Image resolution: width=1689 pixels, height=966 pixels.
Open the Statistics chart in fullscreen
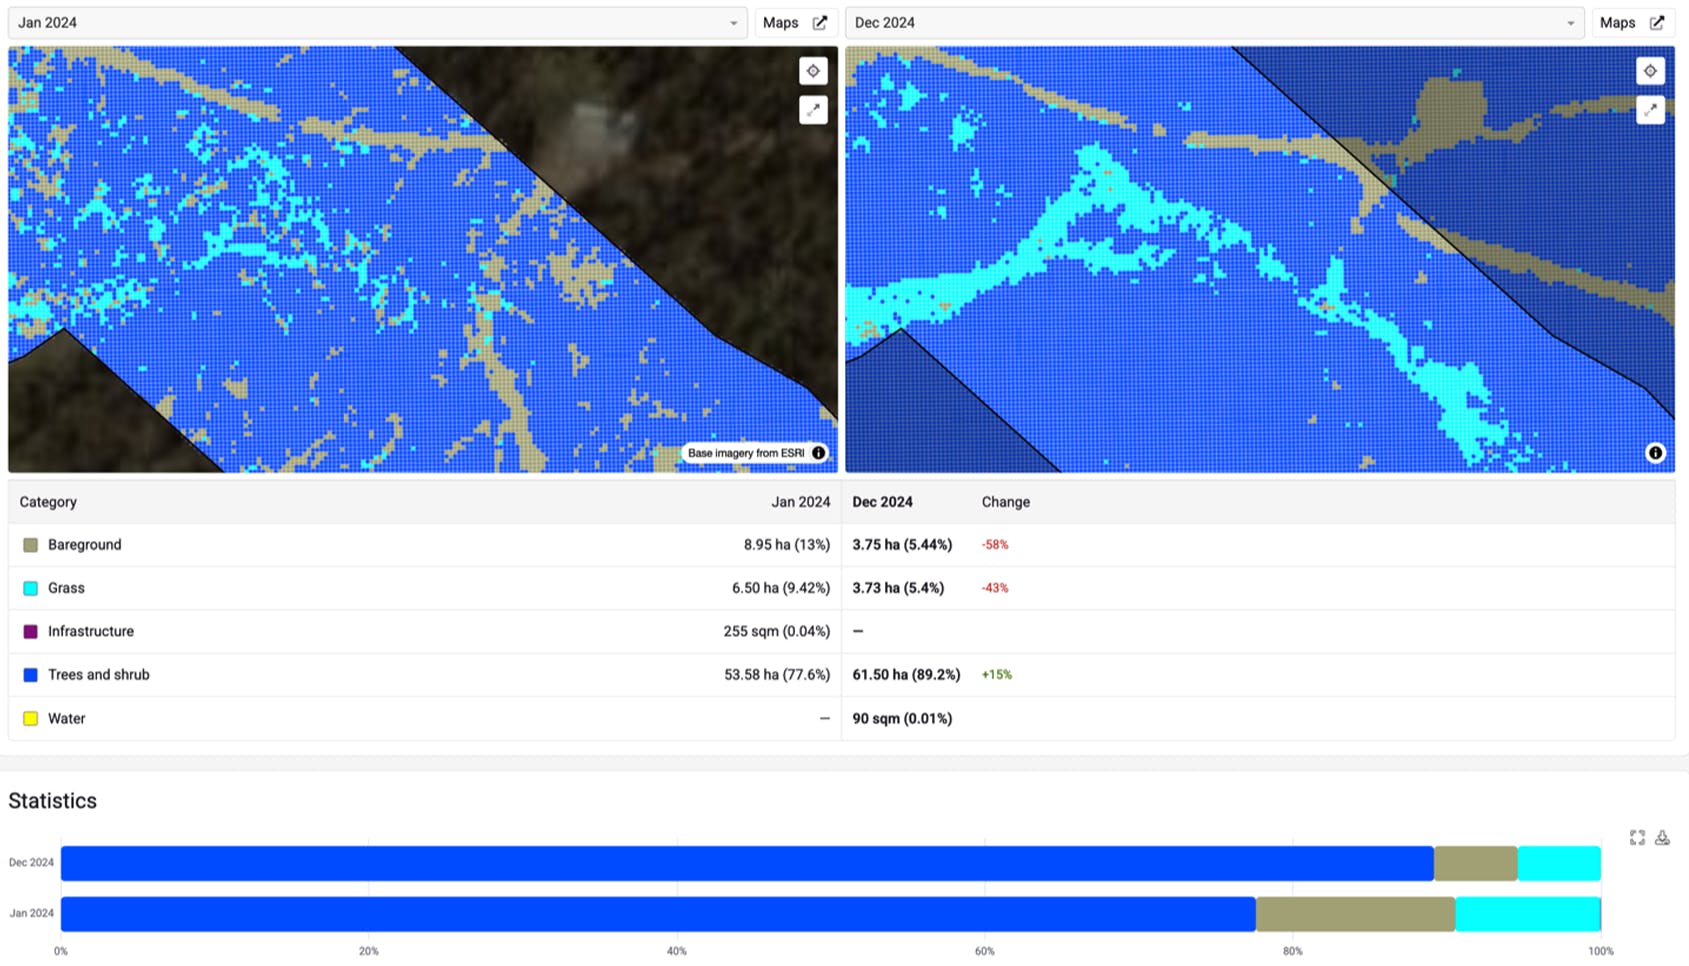(1637, 838)
